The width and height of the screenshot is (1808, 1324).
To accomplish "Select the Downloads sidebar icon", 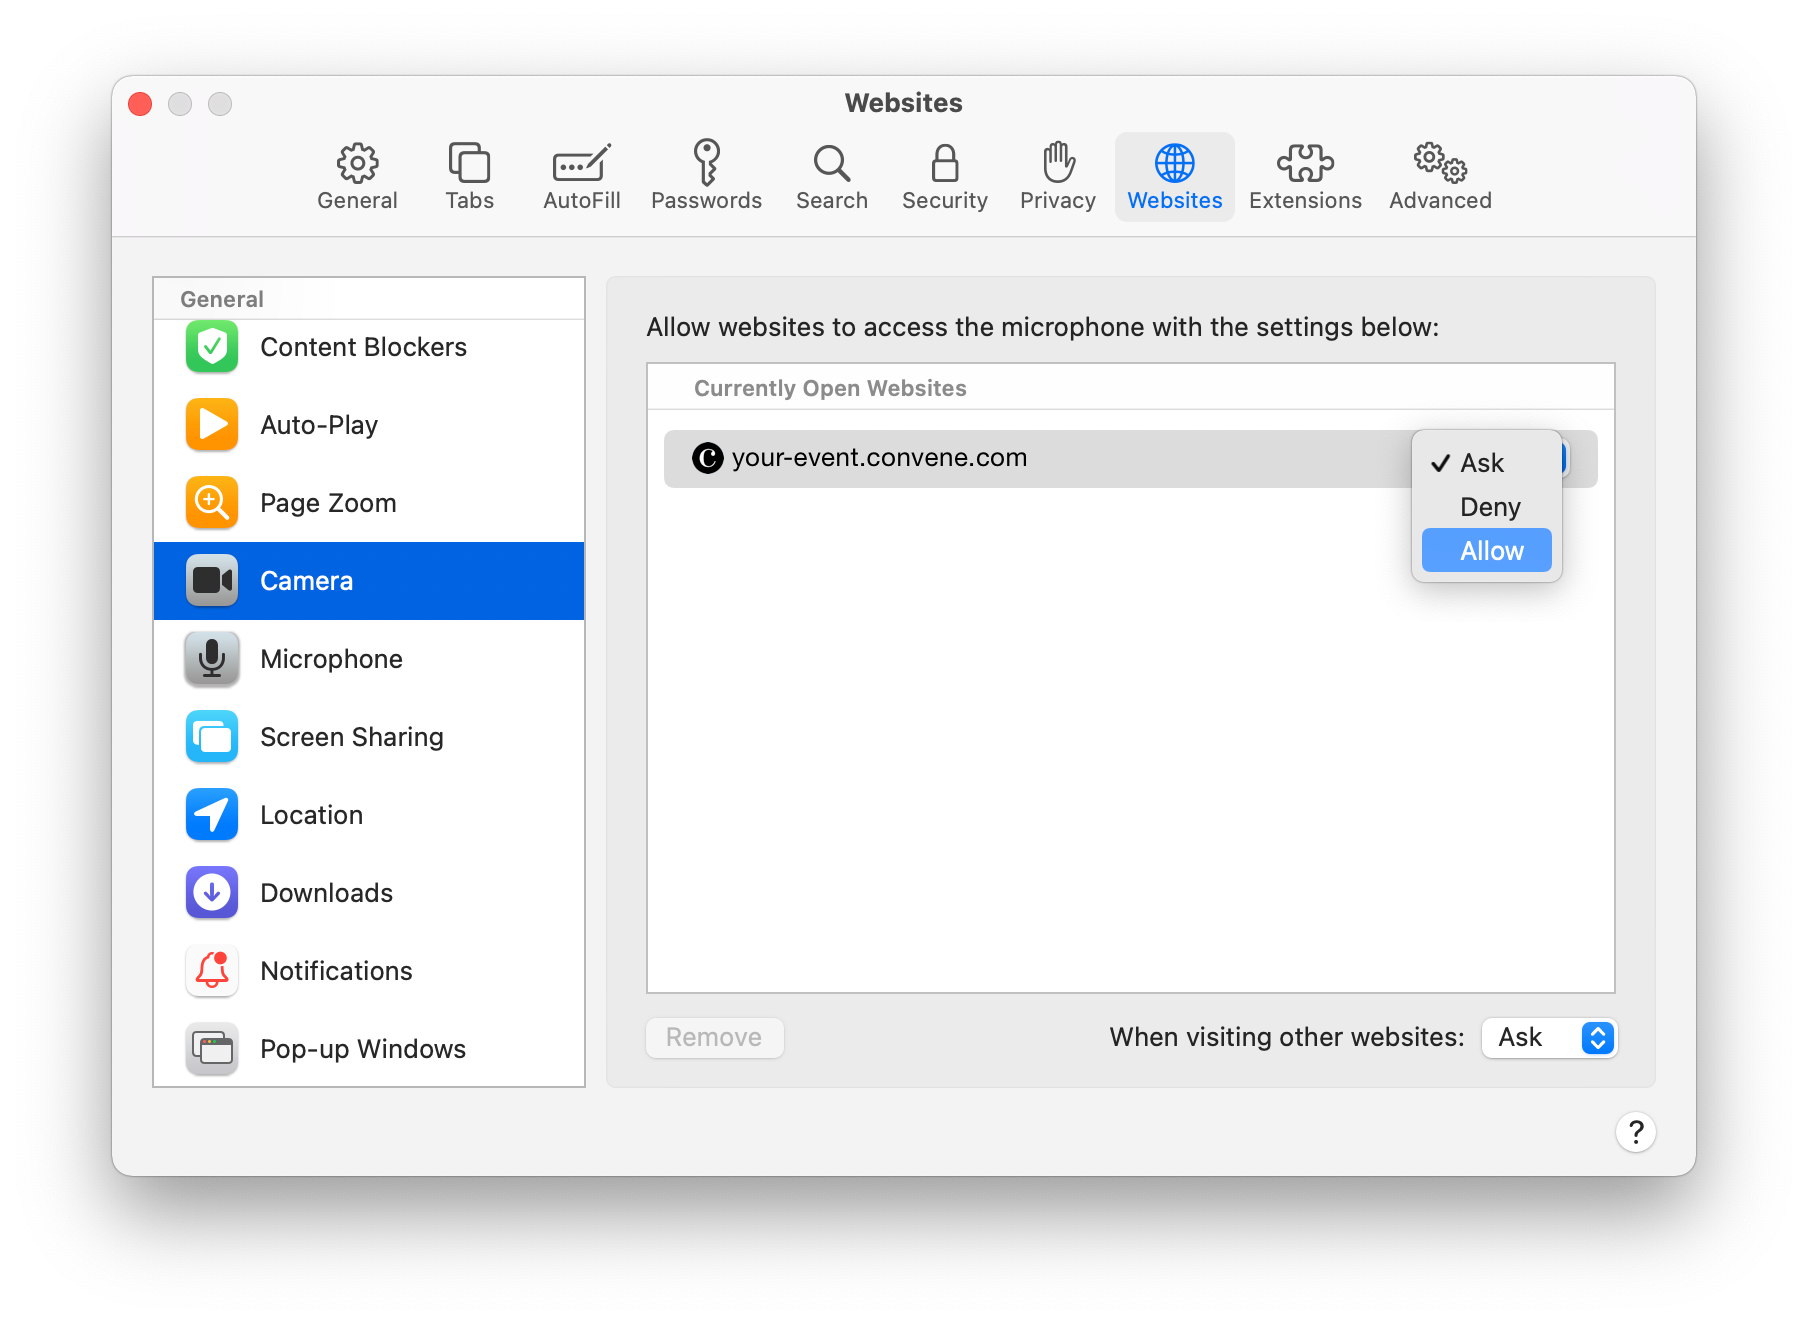I will tap(211, 892).
